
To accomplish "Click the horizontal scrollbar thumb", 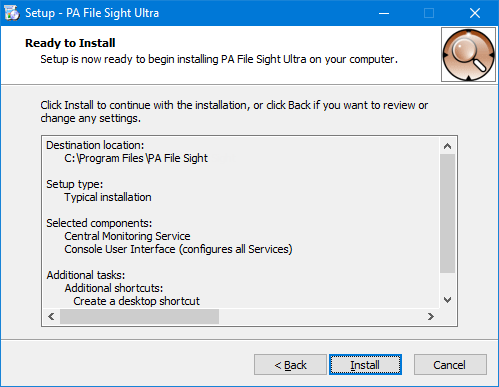I will click(x=139, y=316).
